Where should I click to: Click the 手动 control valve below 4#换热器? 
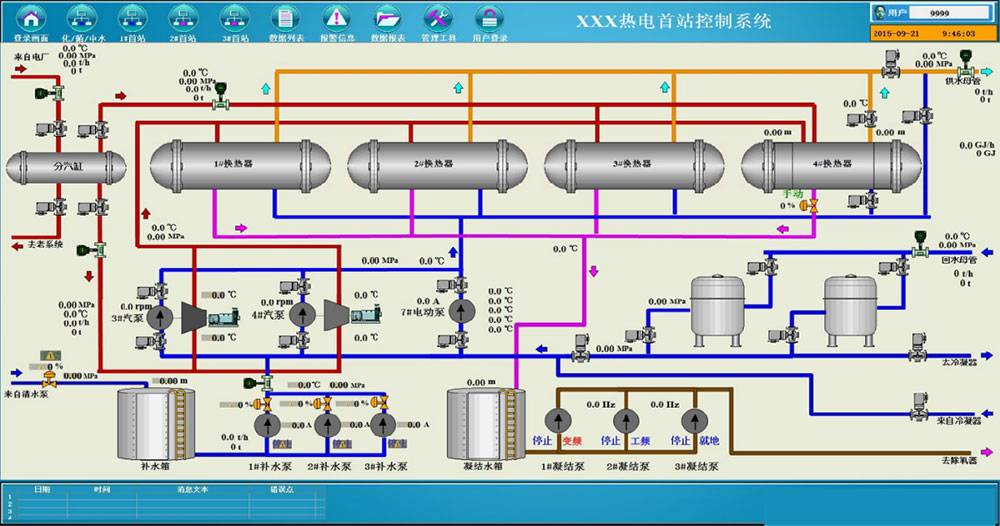tap(809, 205)
